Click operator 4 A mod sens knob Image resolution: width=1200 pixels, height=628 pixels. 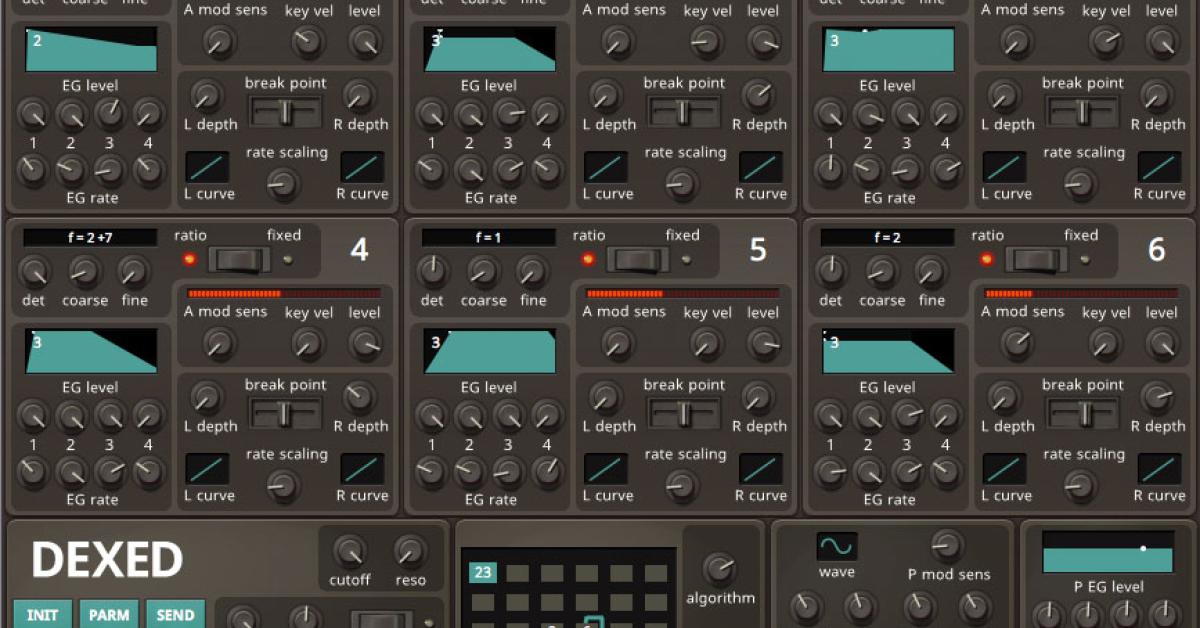(218, 343)
